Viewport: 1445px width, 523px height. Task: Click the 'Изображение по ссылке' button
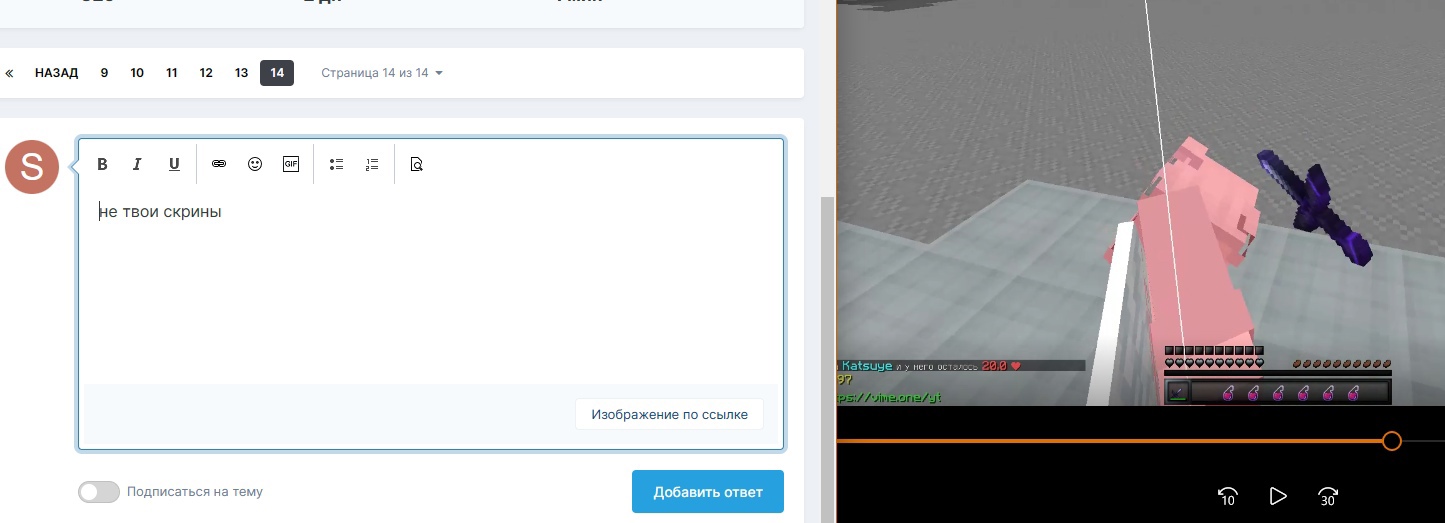669,414
